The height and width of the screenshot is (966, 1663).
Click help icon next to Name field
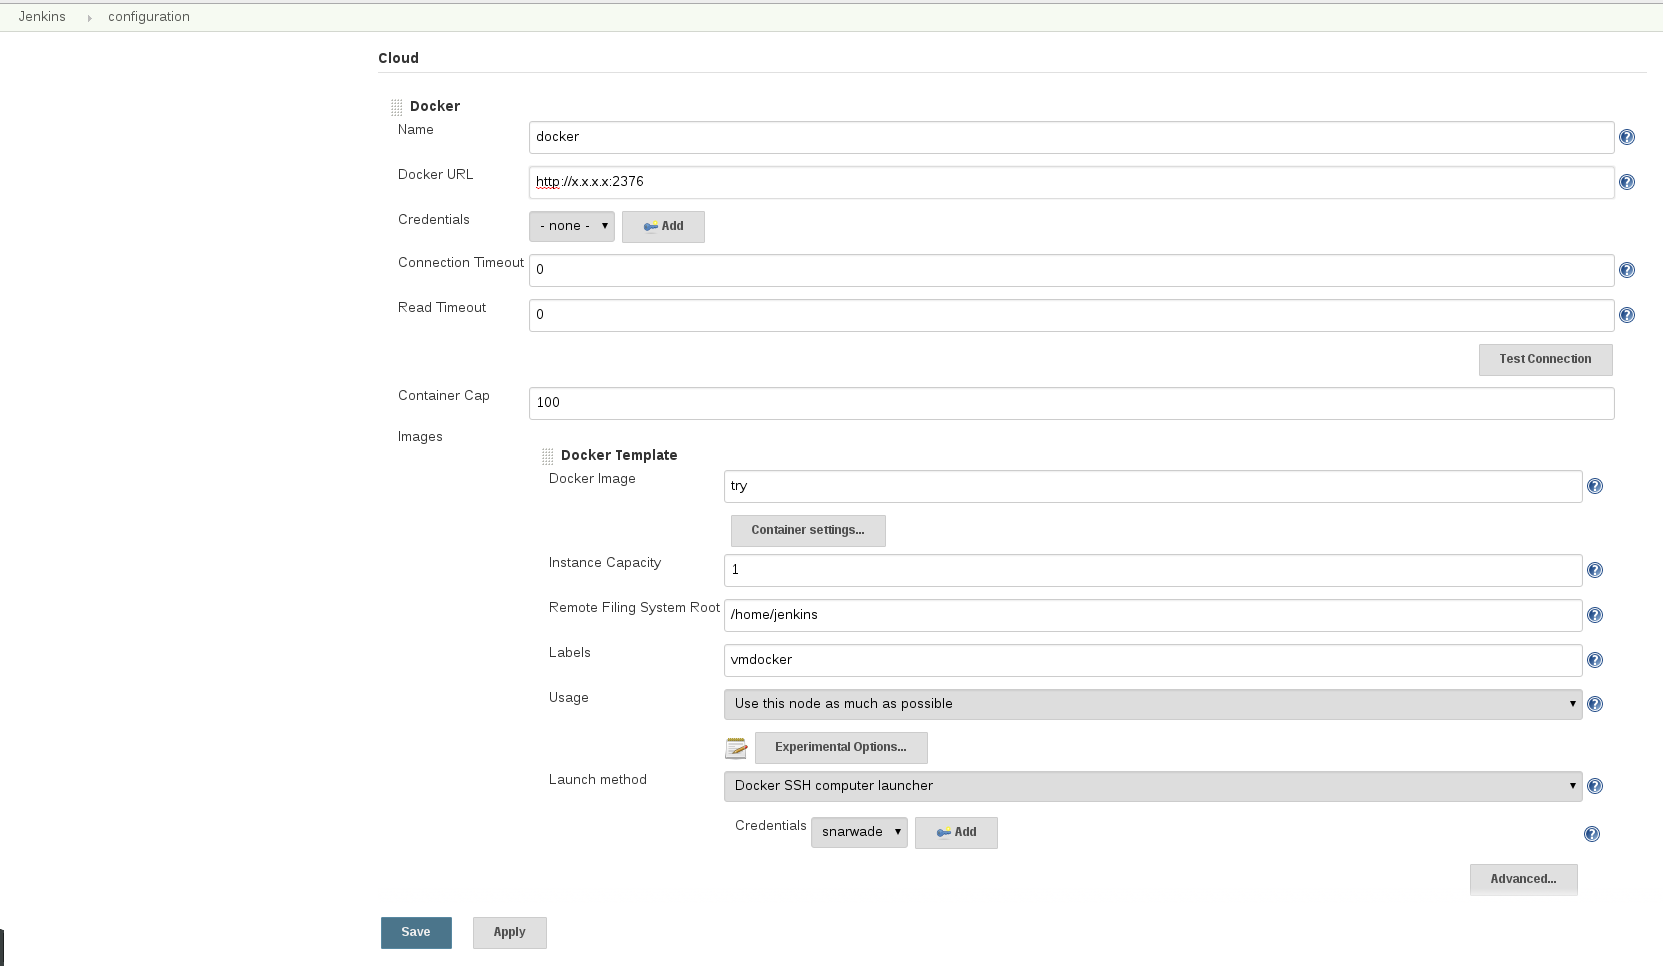(x=1627, y=137)
